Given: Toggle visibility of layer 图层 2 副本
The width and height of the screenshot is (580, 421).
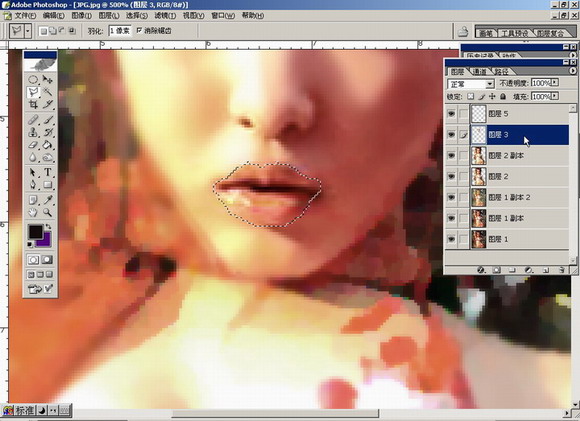Looking at the screenshot, I should (451, 156).
